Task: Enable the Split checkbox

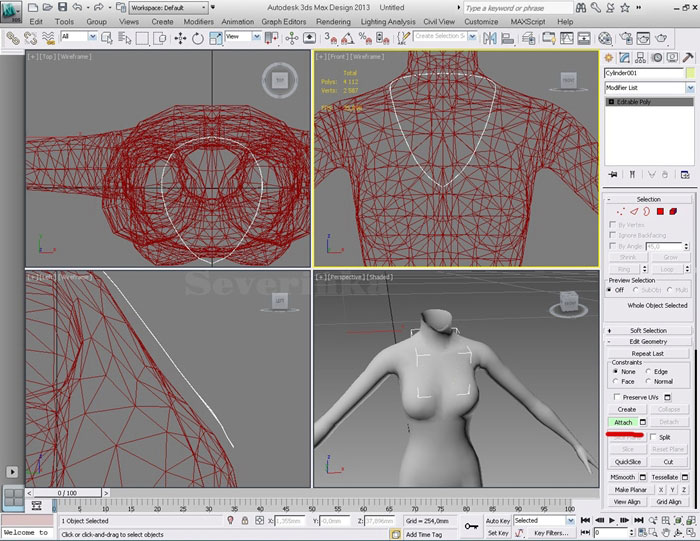Action: pos(653,437)
